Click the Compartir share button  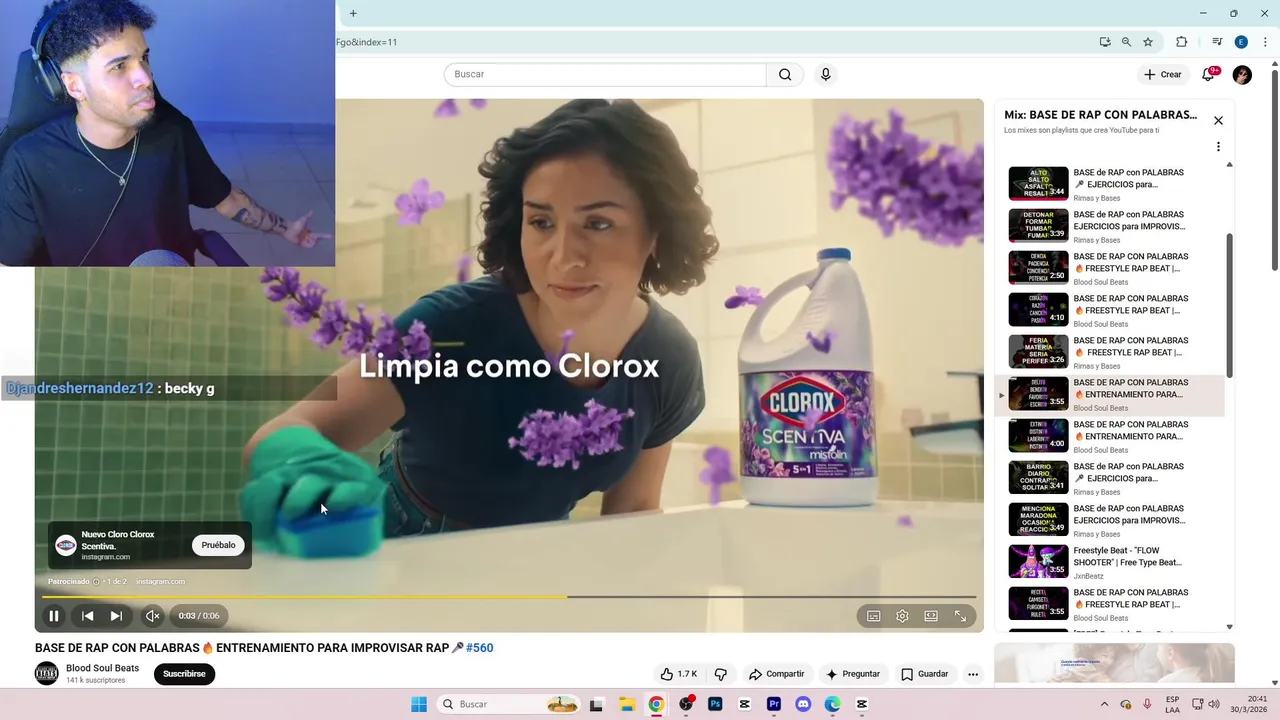pos(777,674)
